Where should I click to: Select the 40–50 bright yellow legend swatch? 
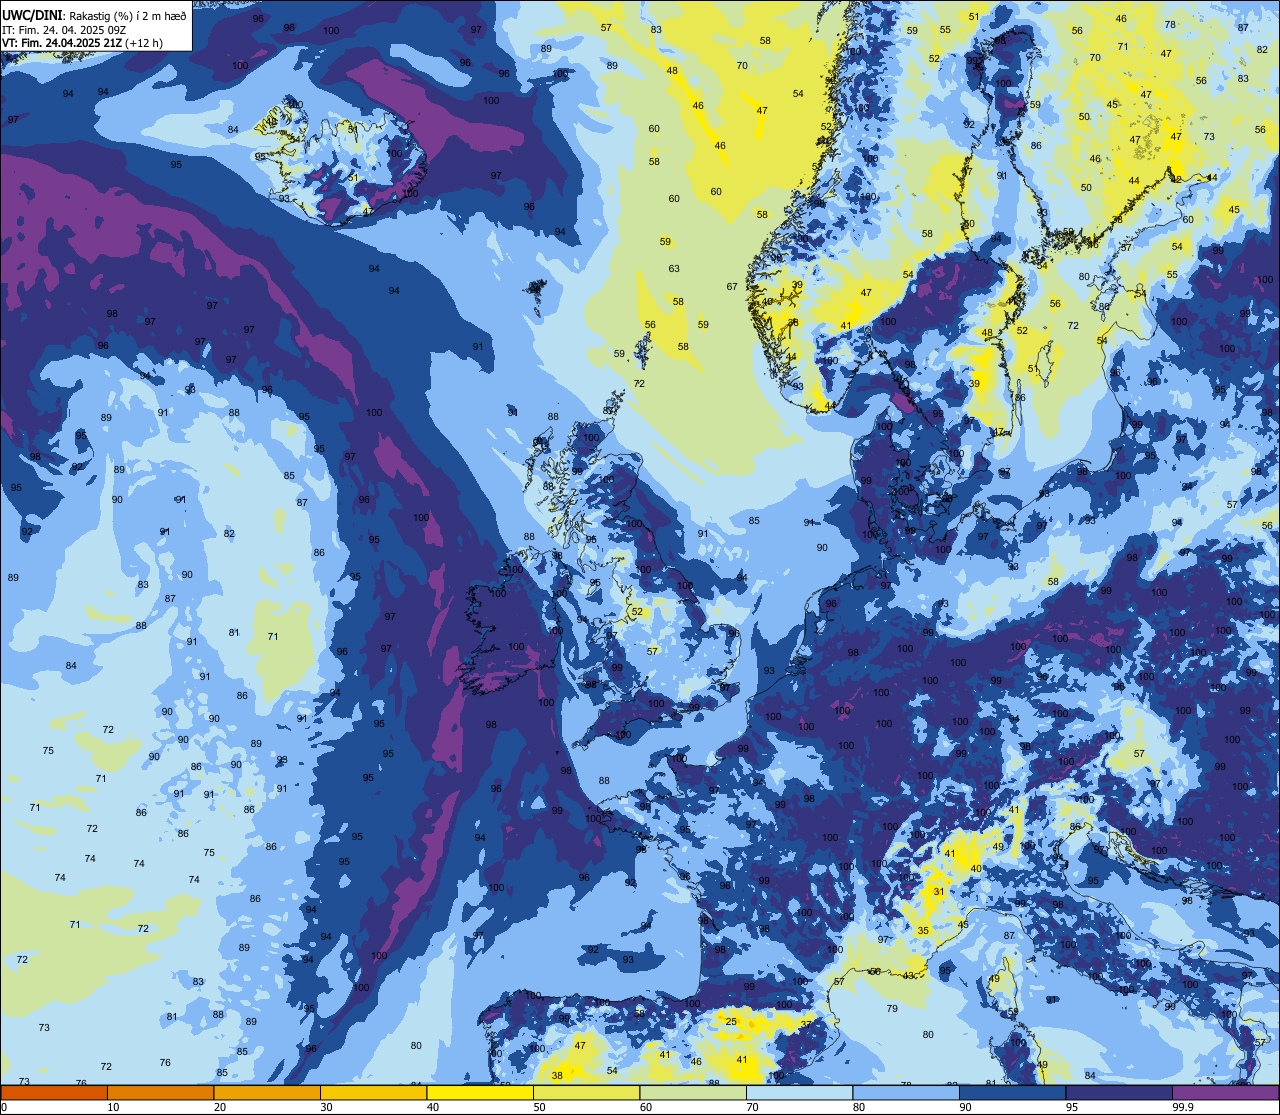(x=480, y=1092)
